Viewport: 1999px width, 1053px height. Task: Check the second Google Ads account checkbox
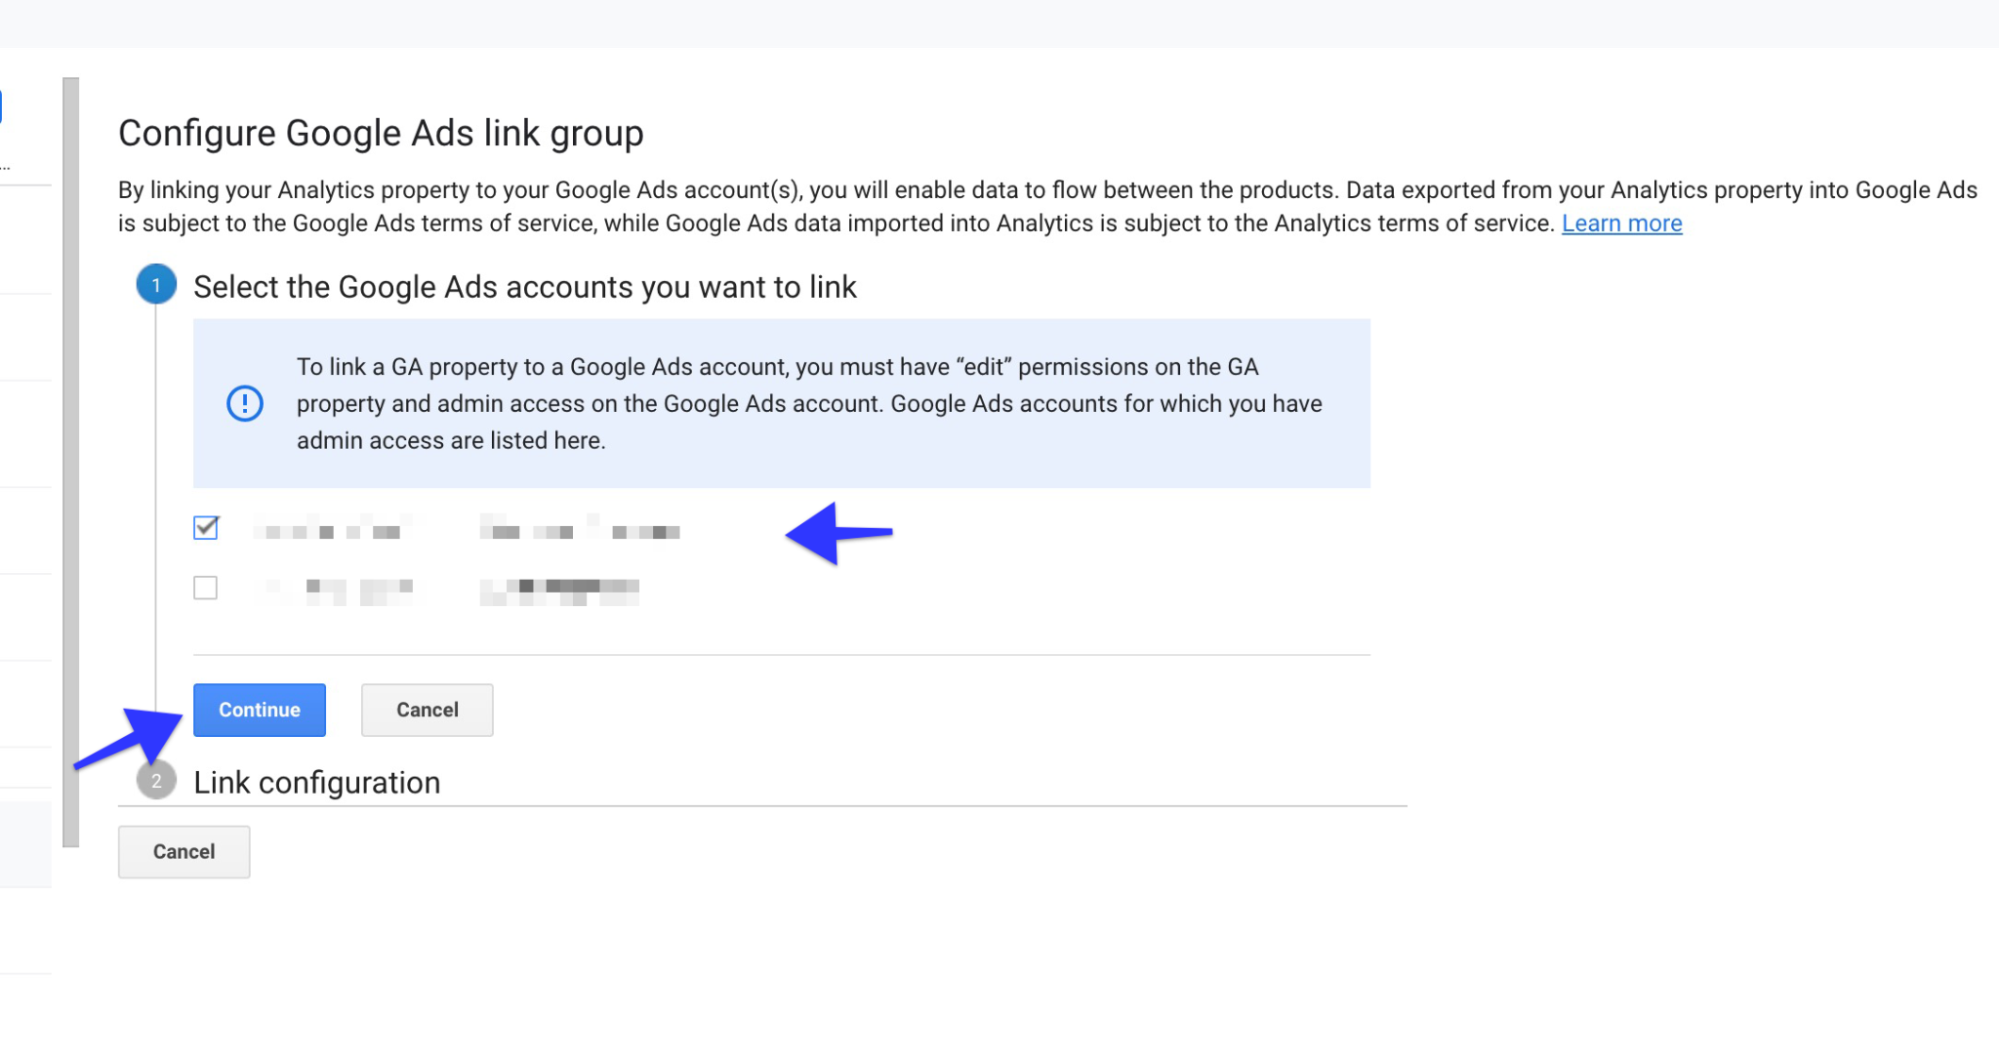[x=206, y=588]
